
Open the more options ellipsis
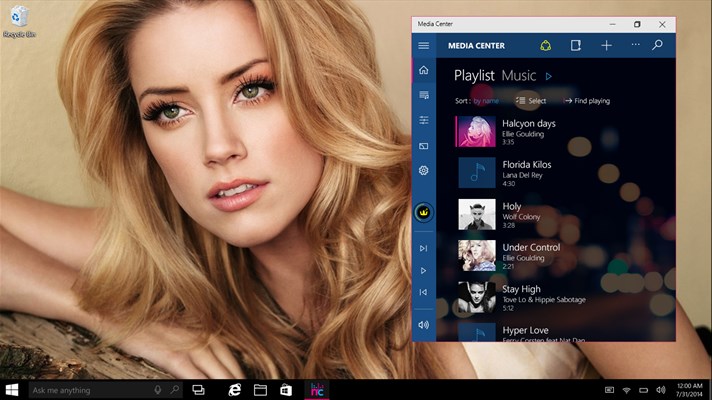[635, 44]
